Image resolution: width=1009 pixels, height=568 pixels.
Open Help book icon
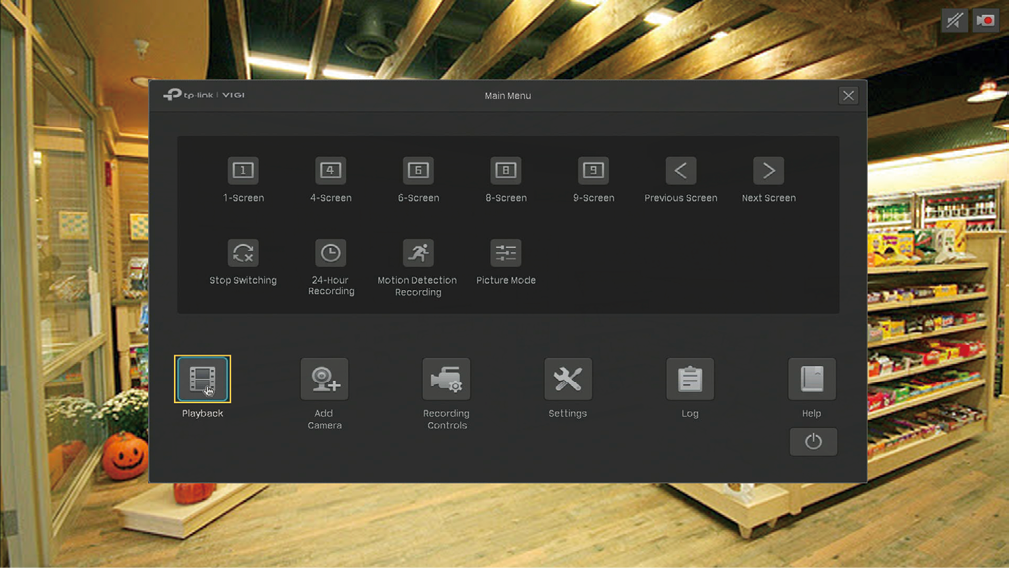click(811, 379)
